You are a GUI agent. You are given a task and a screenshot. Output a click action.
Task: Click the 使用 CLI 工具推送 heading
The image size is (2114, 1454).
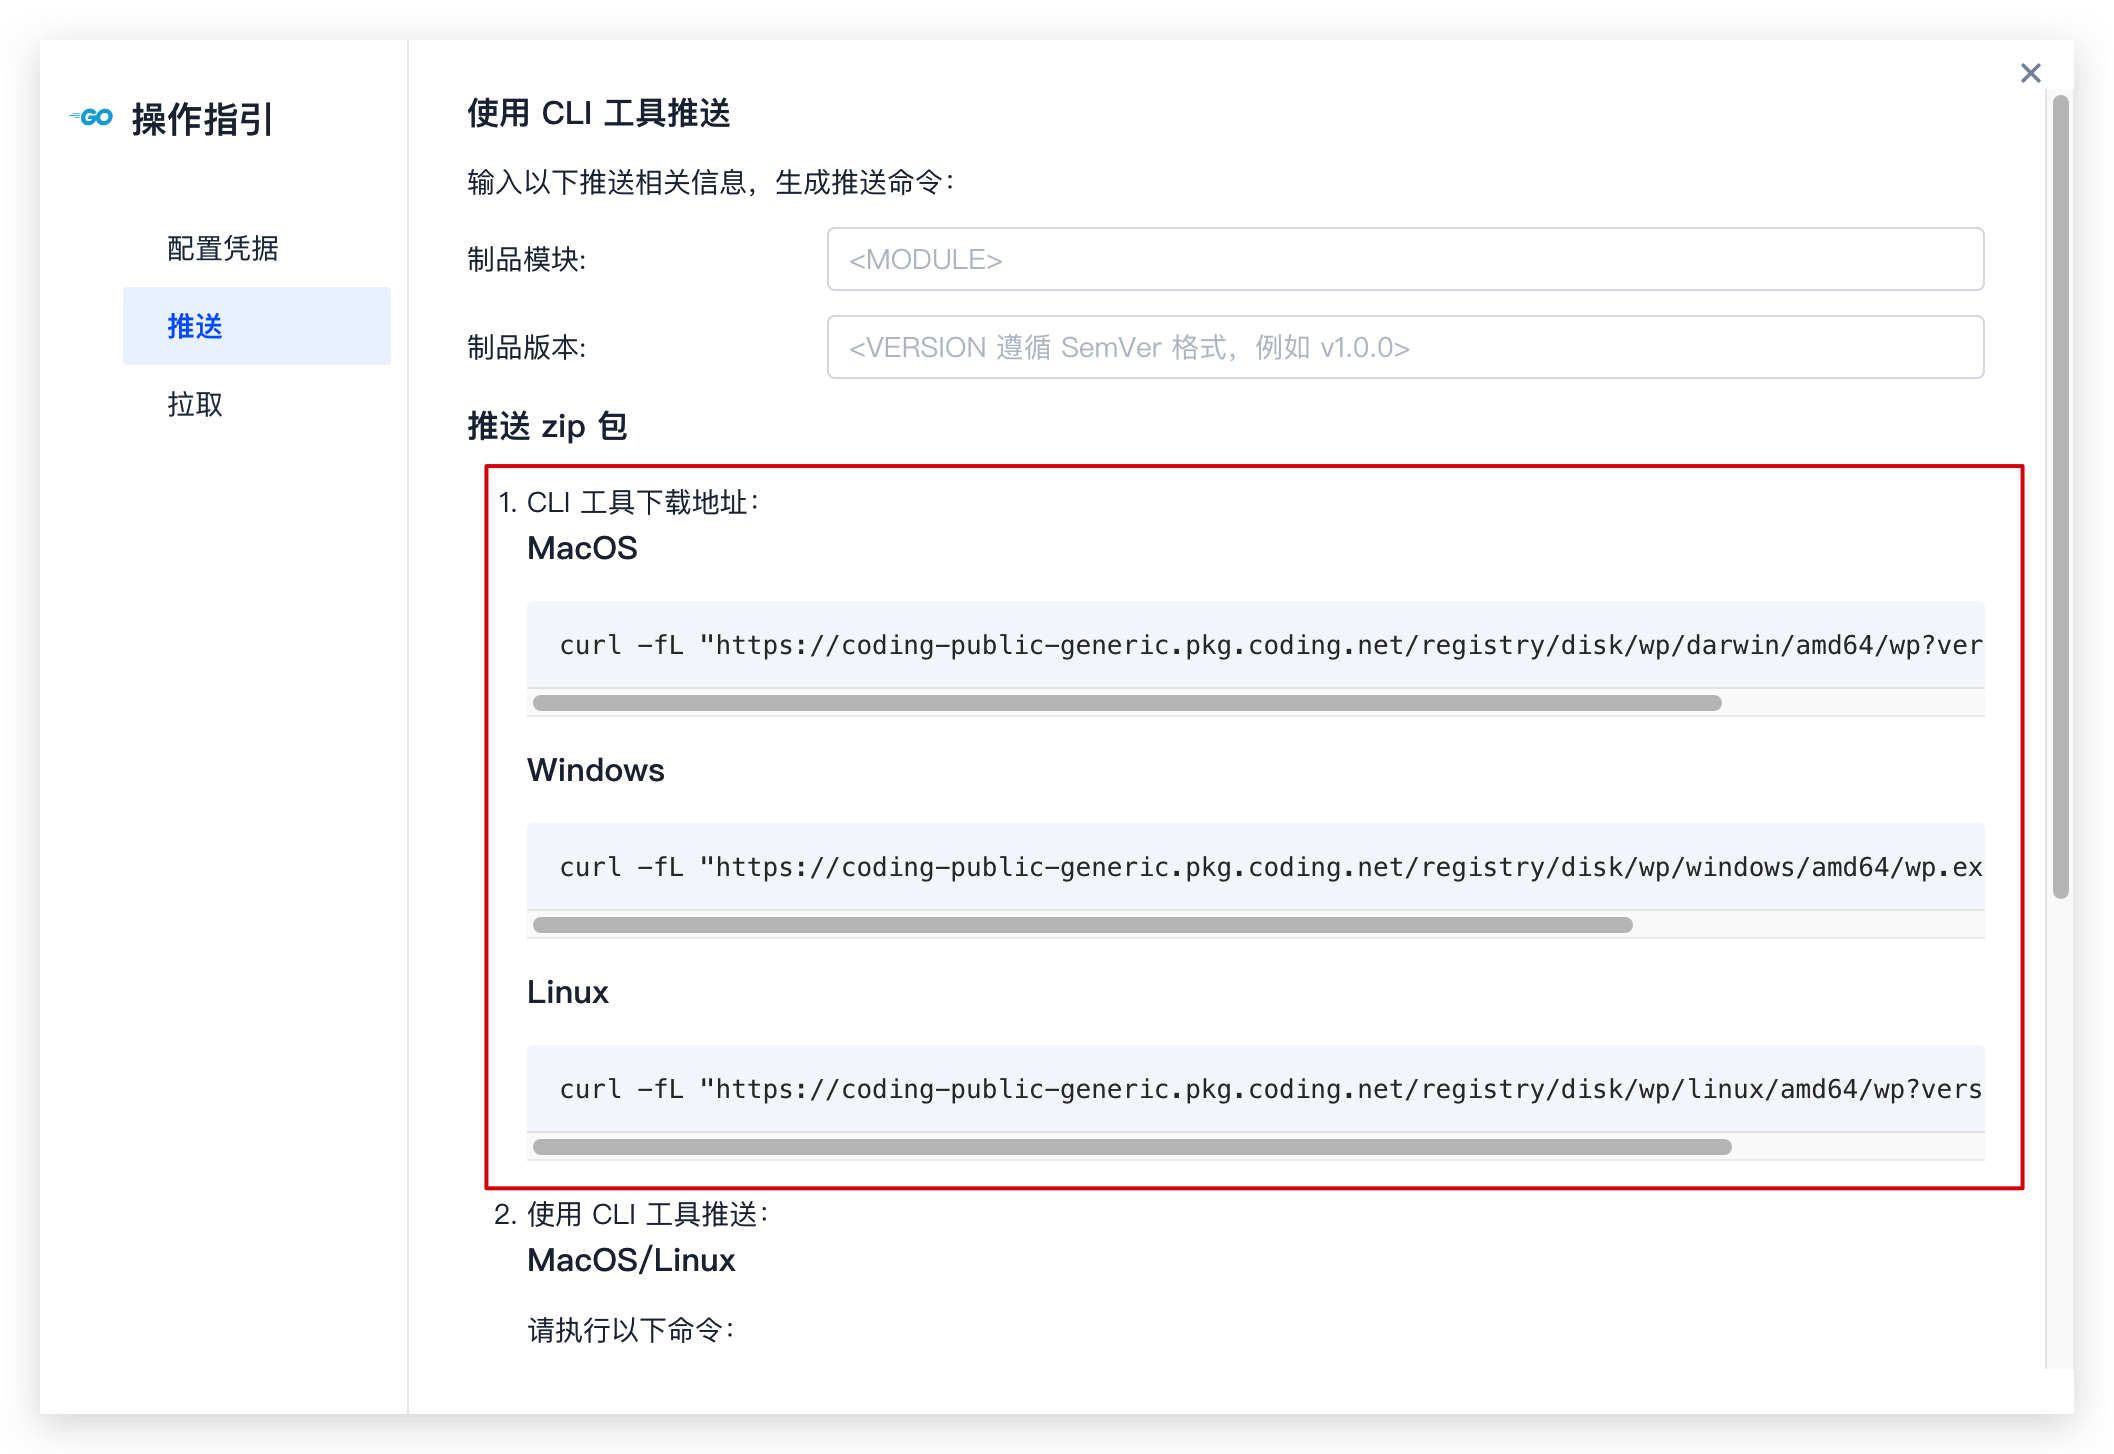click(599, 113)
